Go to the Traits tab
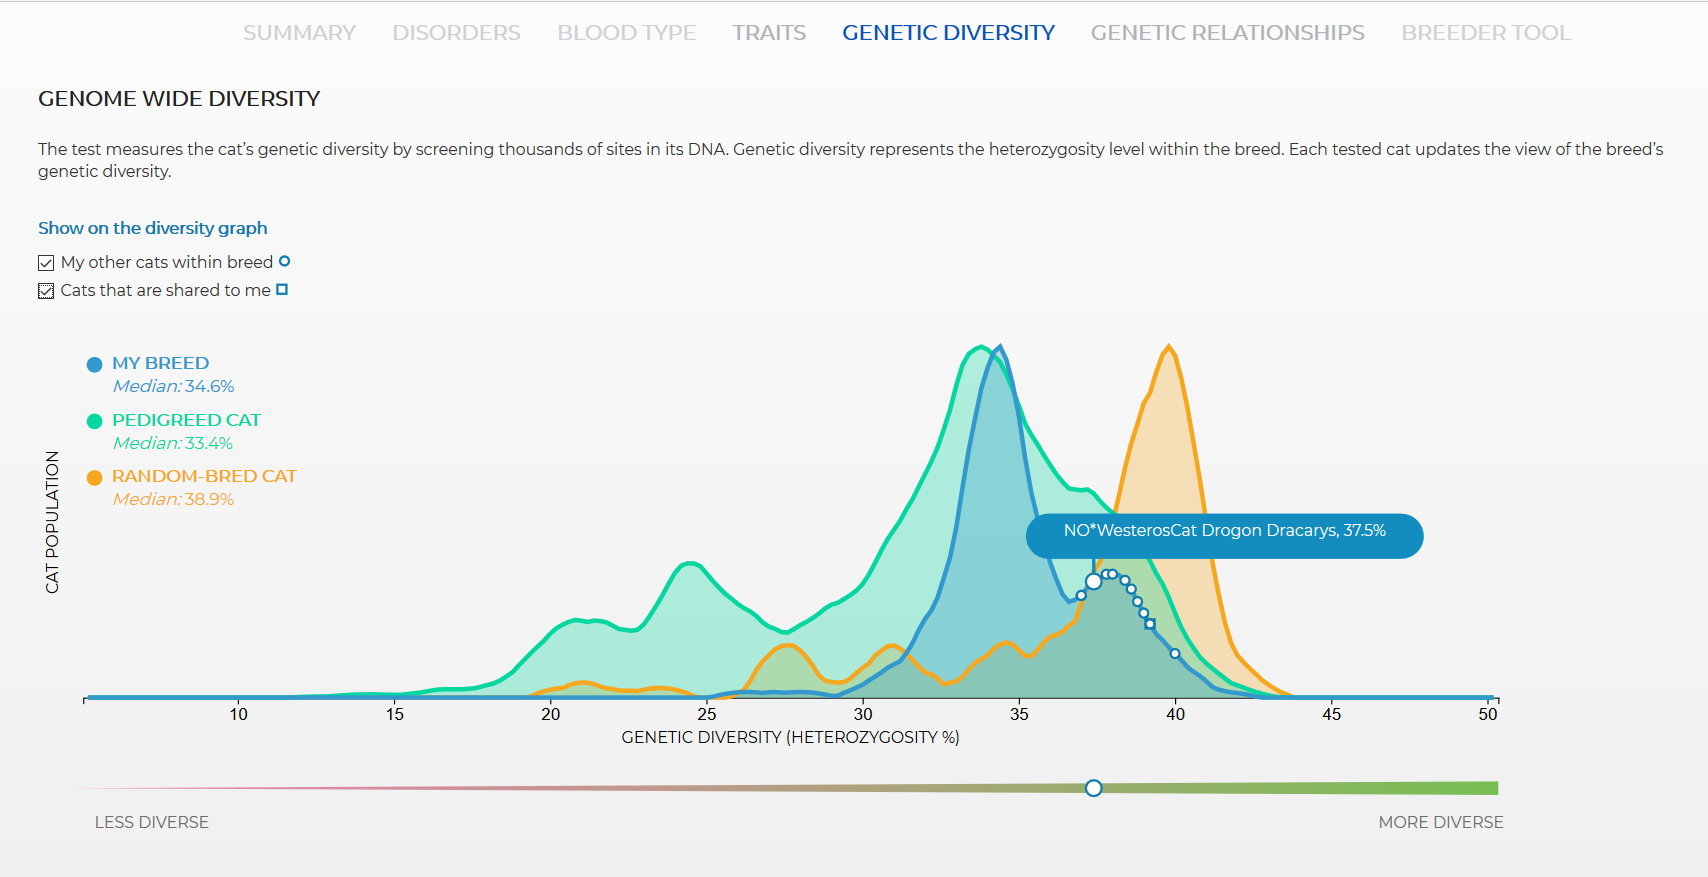 [x=769, y=33]
